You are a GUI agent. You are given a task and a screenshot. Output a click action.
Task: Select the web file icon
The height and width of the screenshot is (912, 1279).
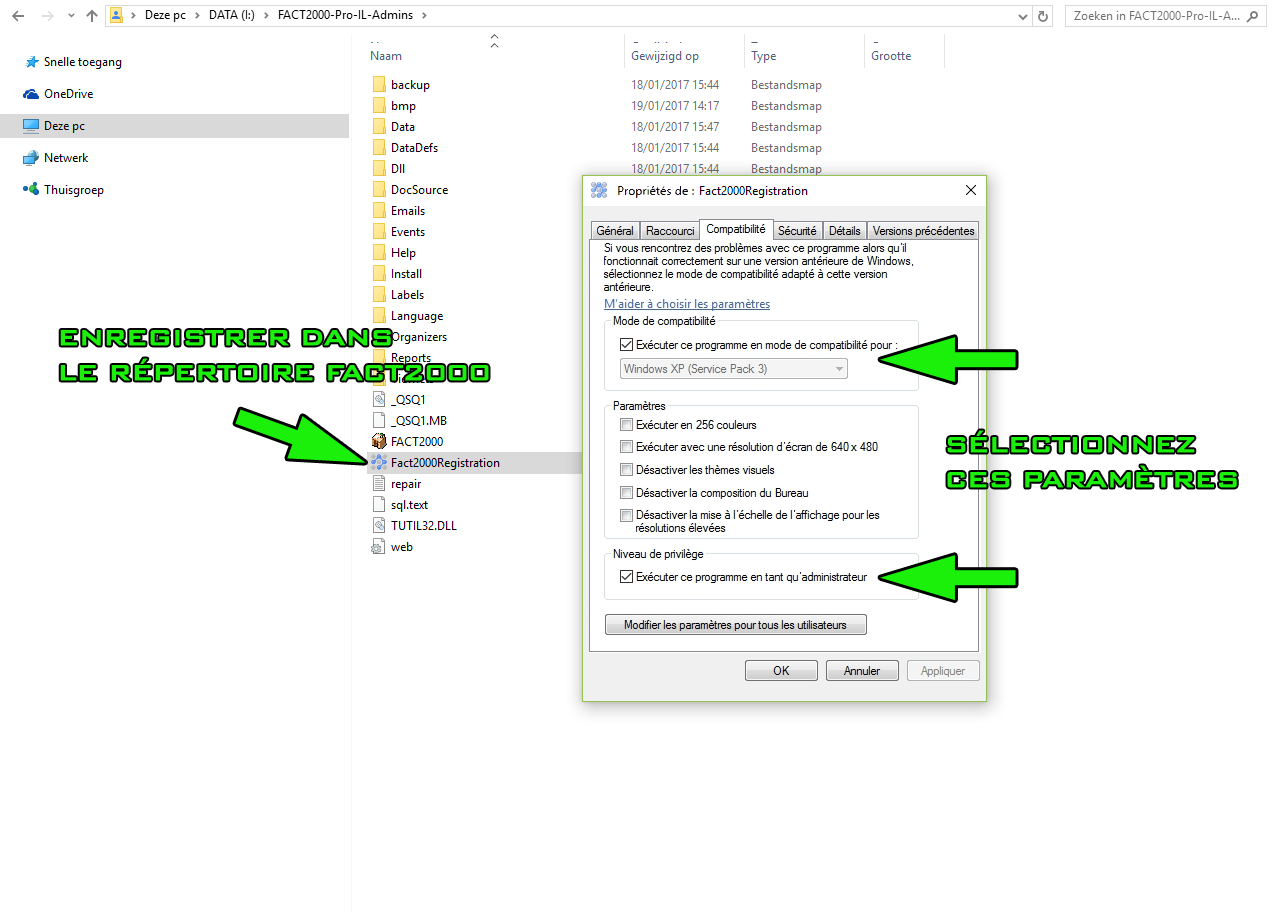pyautogui.click(x=378, y=547)
